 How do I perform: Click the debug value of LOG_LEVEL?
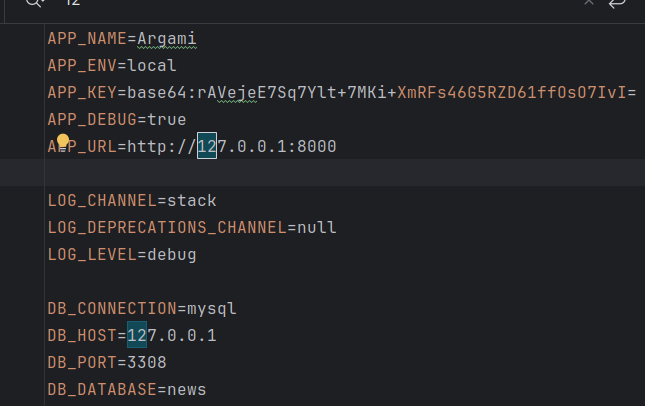[x=172, y=255]
